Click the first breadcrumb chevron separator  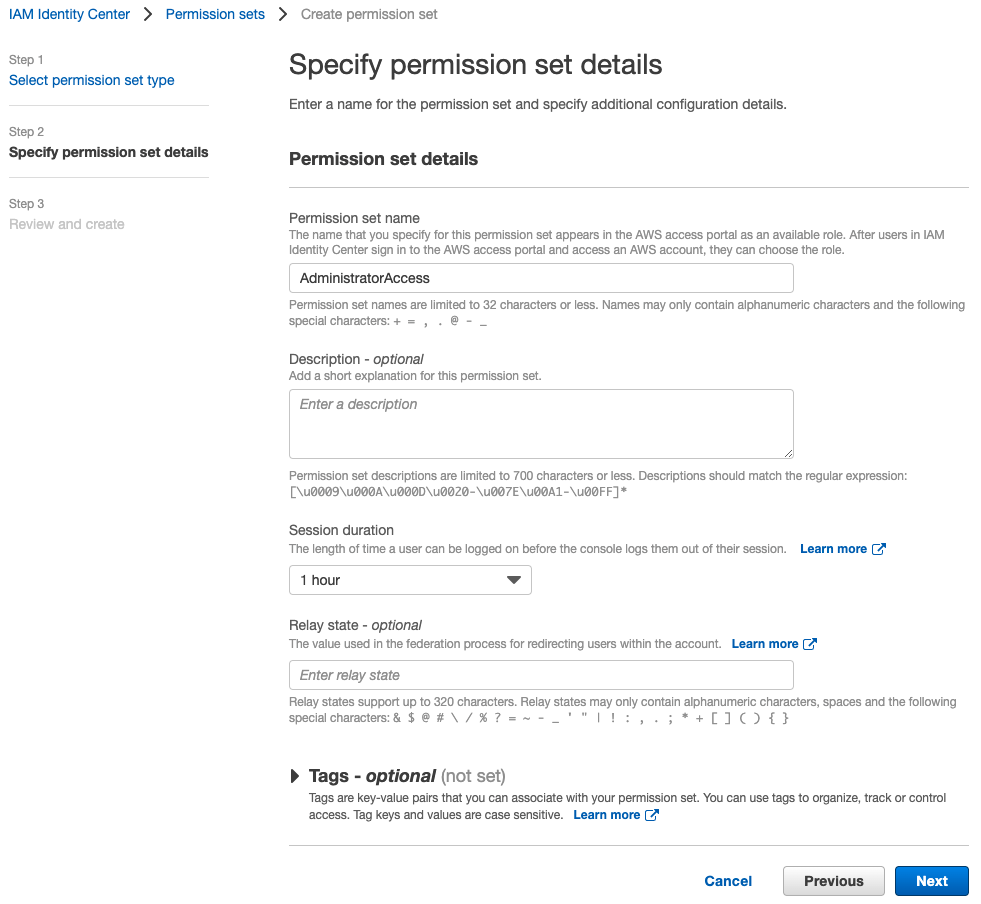[148, 14]
